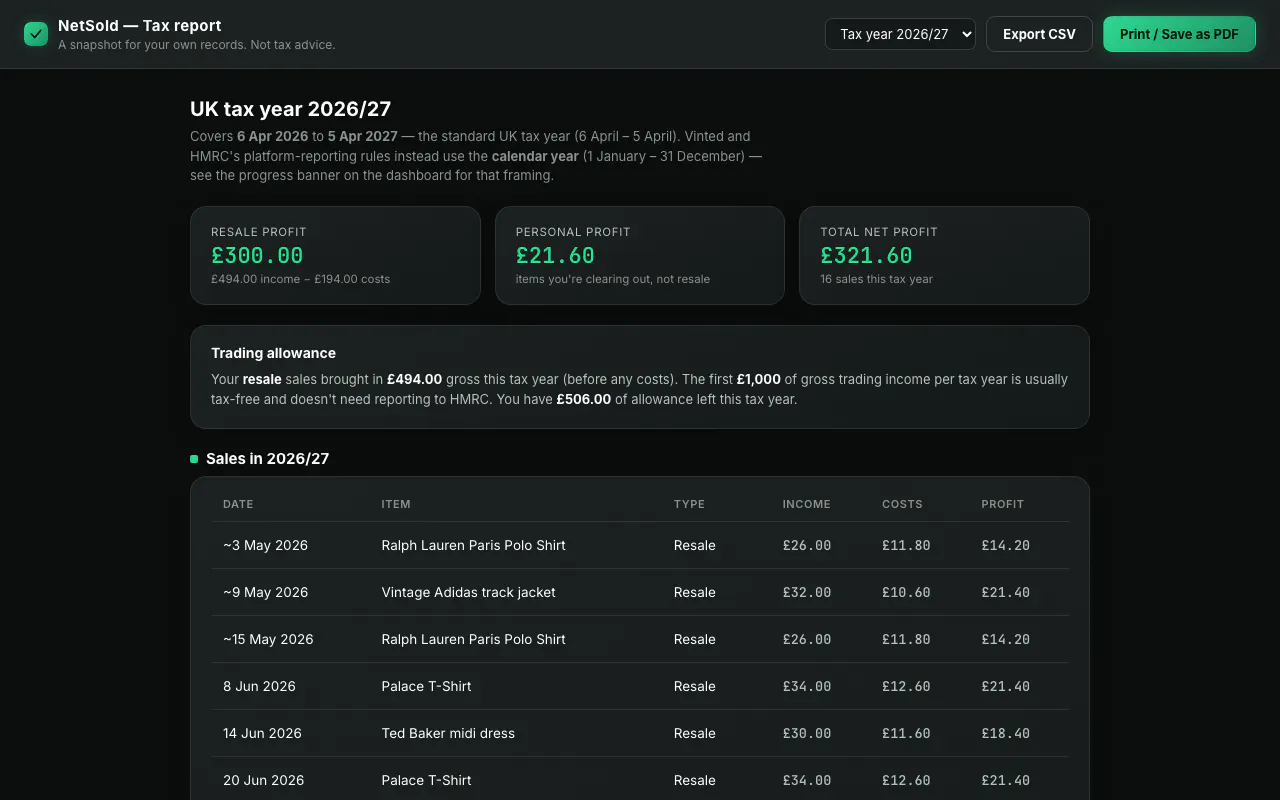Viewport: 1280px width, 800px height.
Task: Click 'items you're clearing out, not resale' caption
Action: coord(613,279)
